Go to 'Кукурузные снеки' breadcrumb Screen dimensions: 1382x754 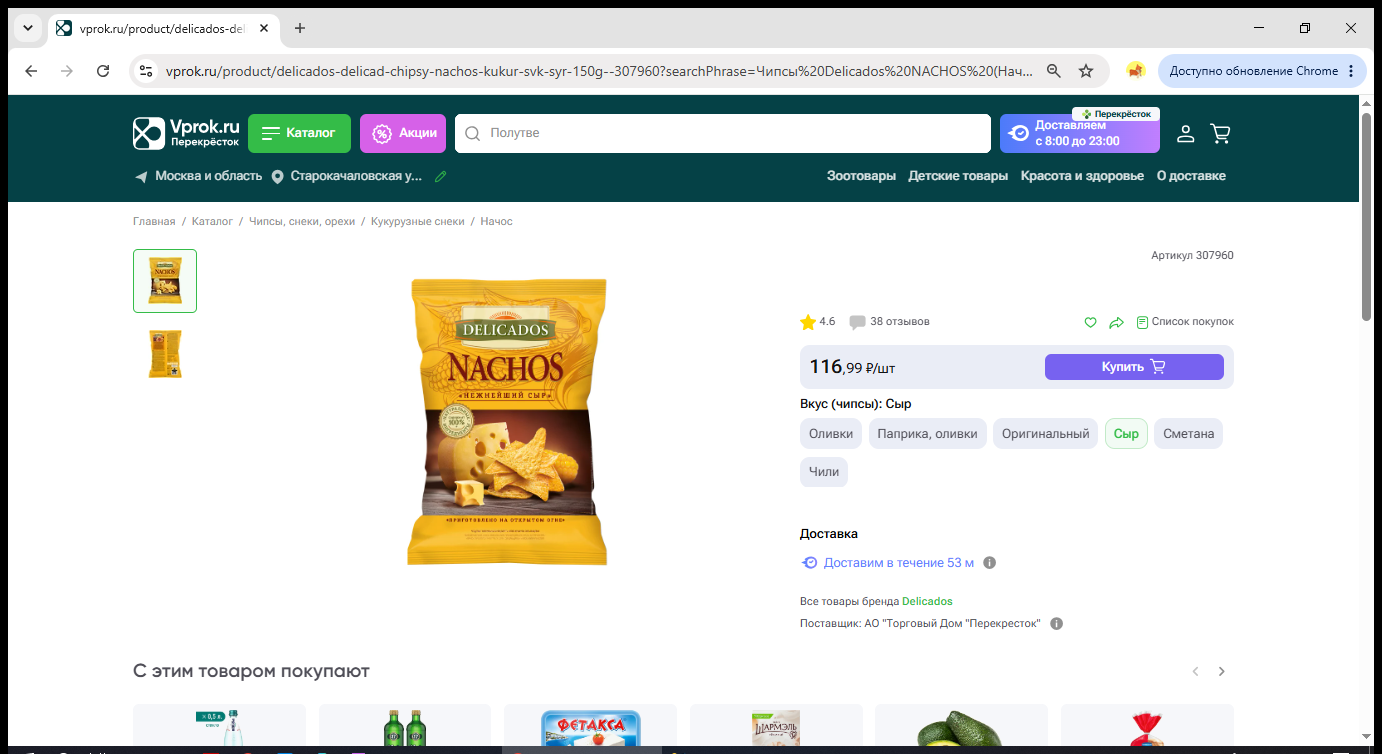(x=418, y=221)
